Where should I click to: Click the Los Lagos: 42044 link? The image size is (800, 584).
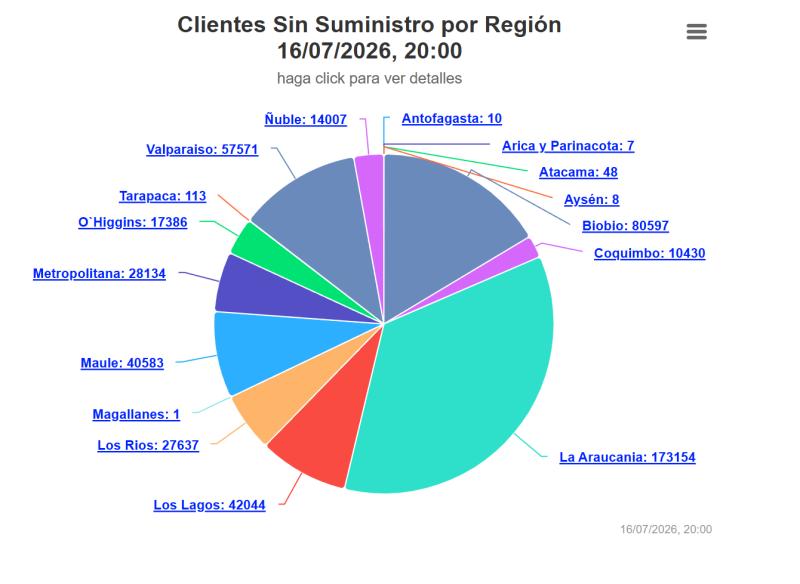click(x=209, y=505)
